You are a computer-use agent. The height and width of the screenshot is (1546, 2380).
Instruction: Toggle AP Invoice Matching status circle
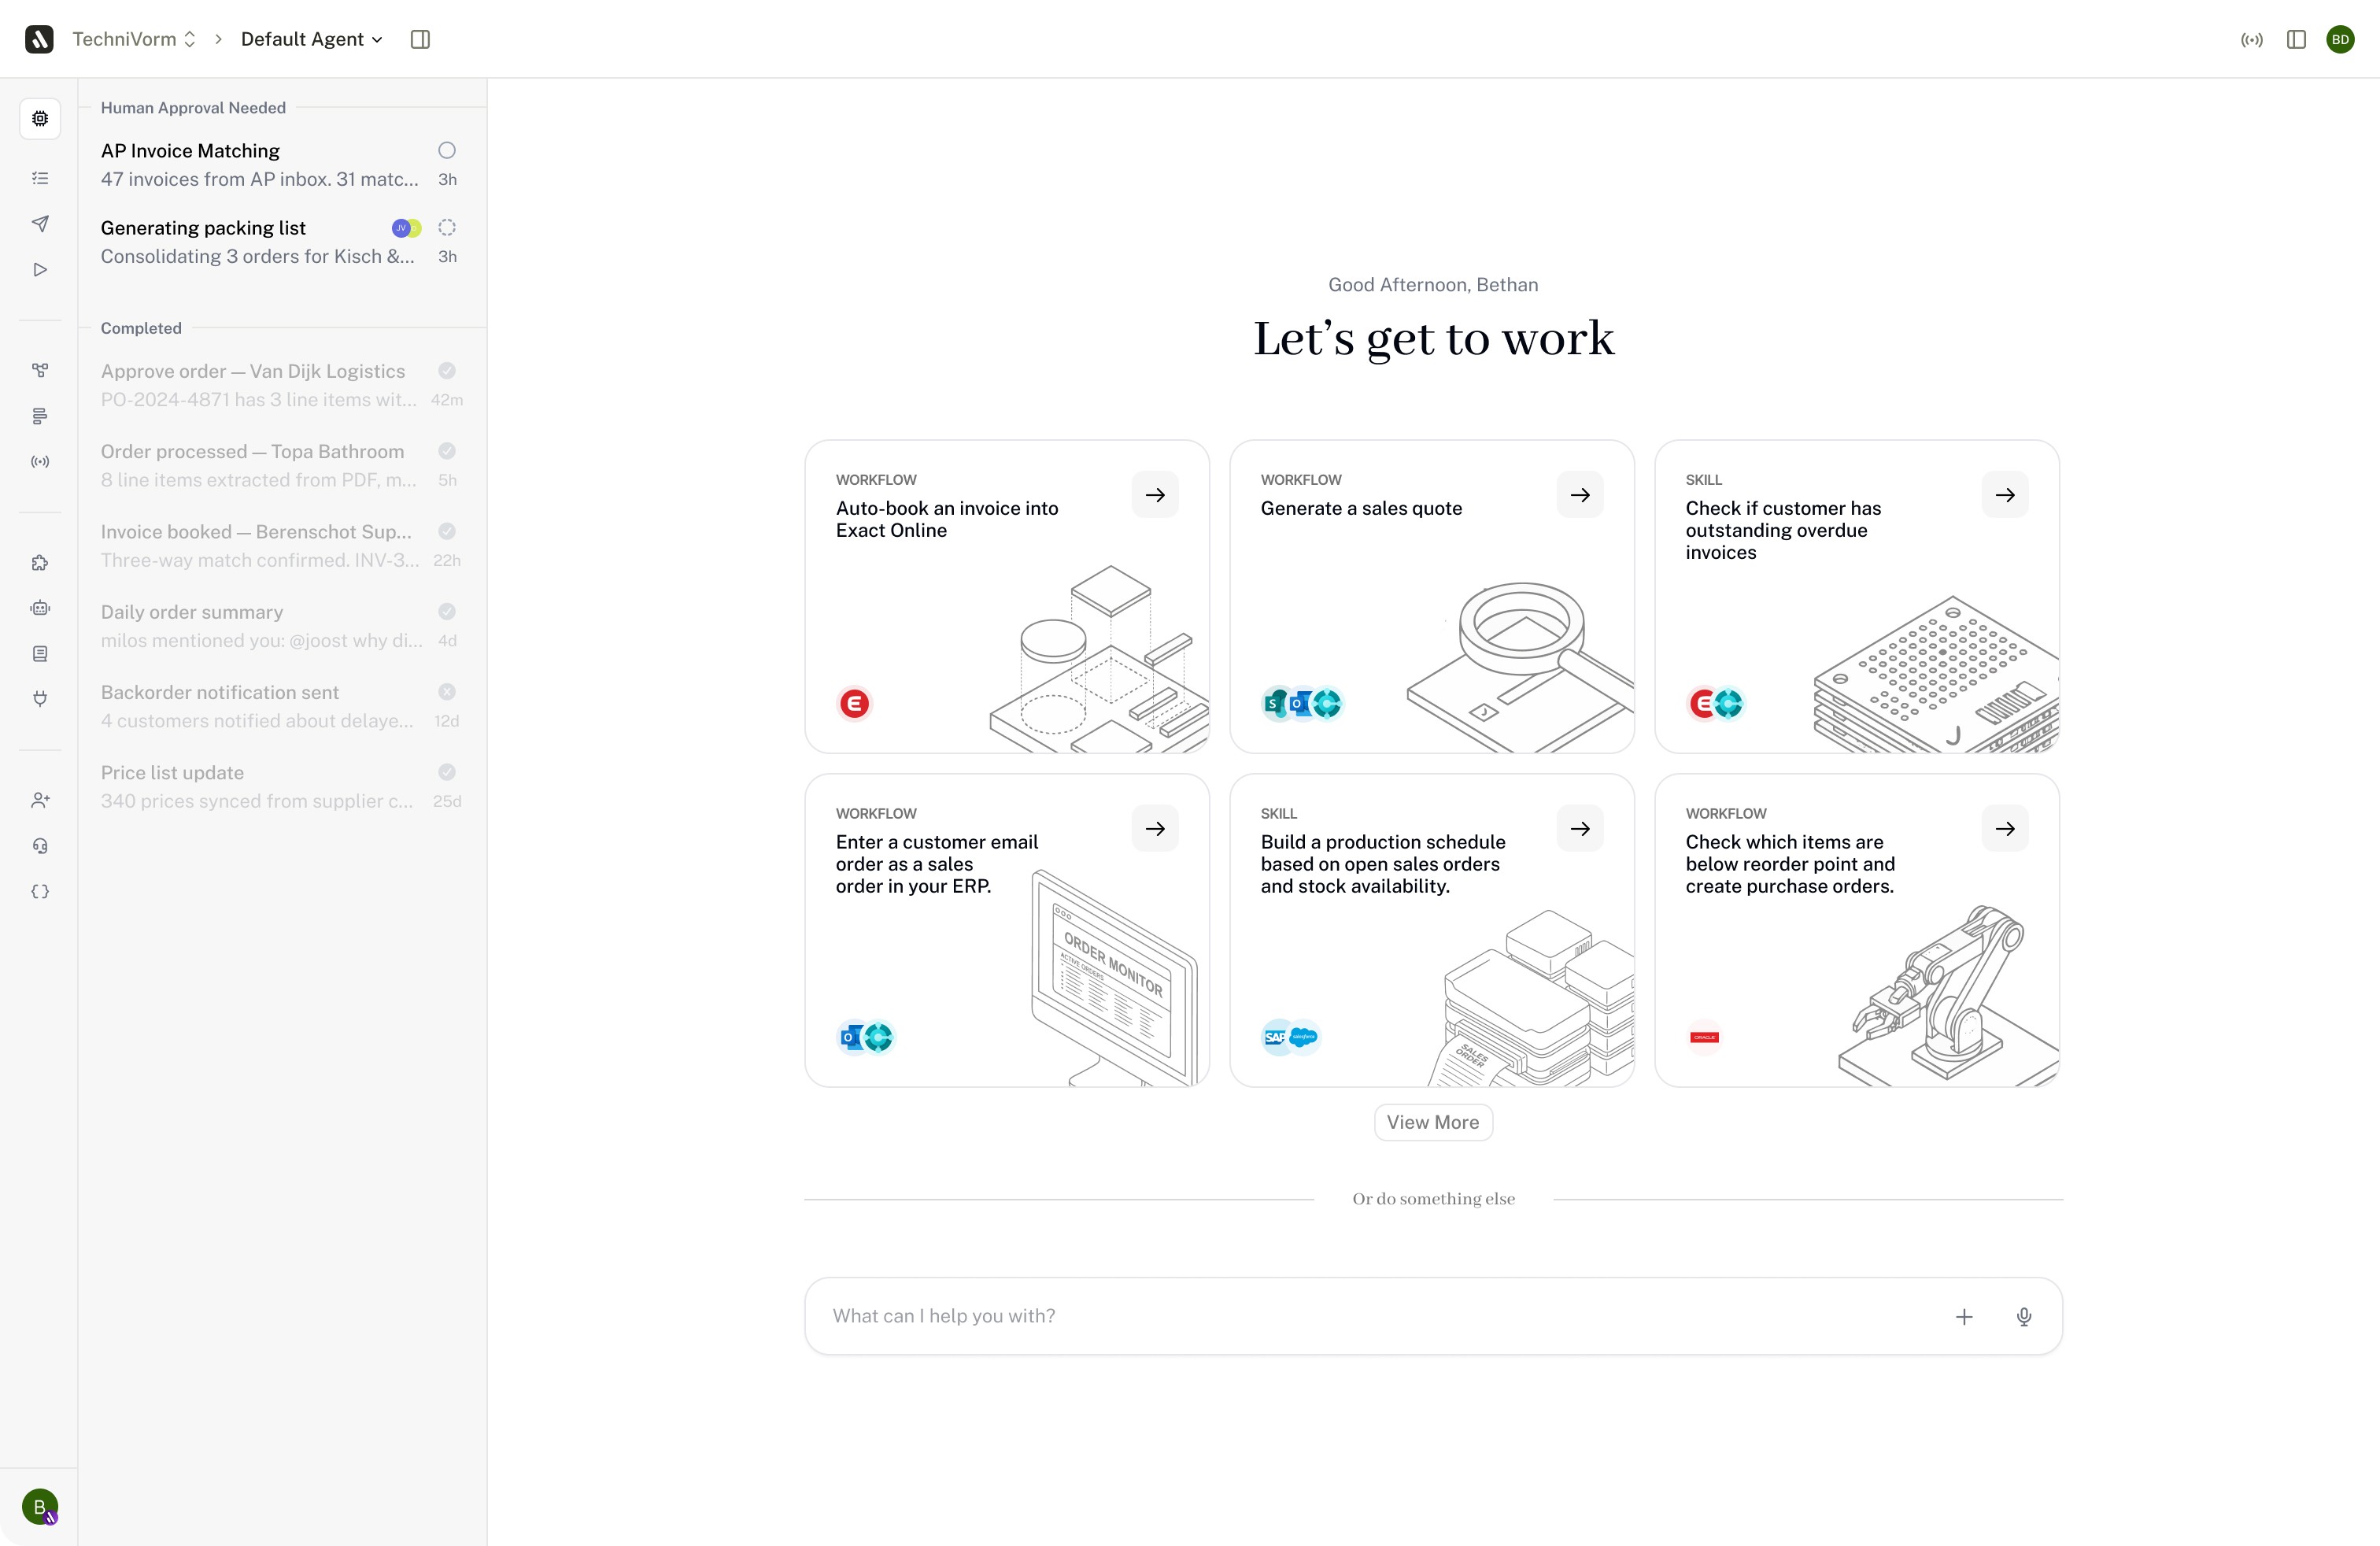pos(447,151)
